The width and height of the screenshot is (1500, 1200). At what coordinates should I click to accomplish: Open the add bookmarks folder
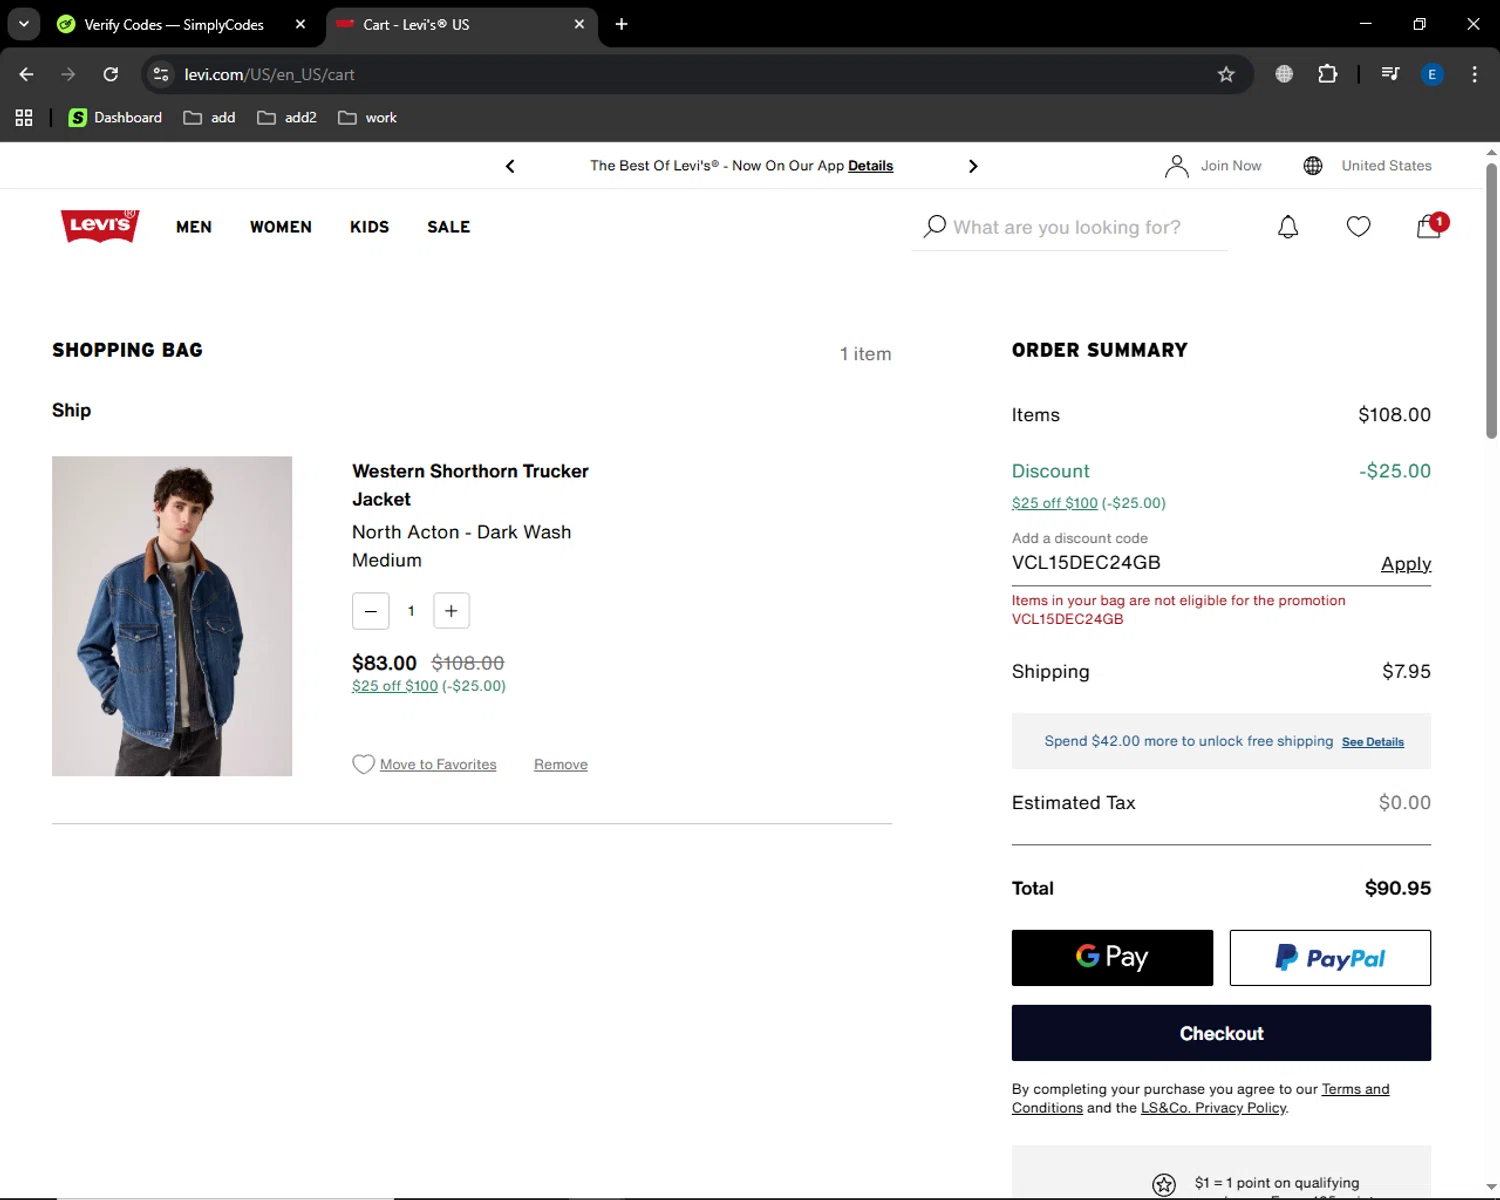pyautogui.click(x=210, y=118)
